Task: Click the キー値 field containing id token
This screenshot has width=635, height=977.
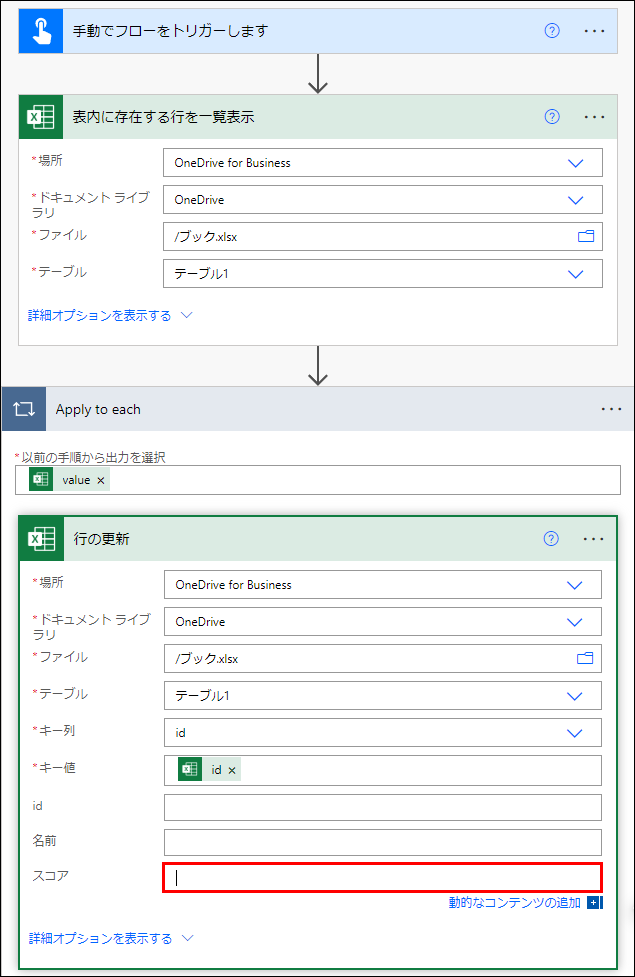Action: (383, 771)
